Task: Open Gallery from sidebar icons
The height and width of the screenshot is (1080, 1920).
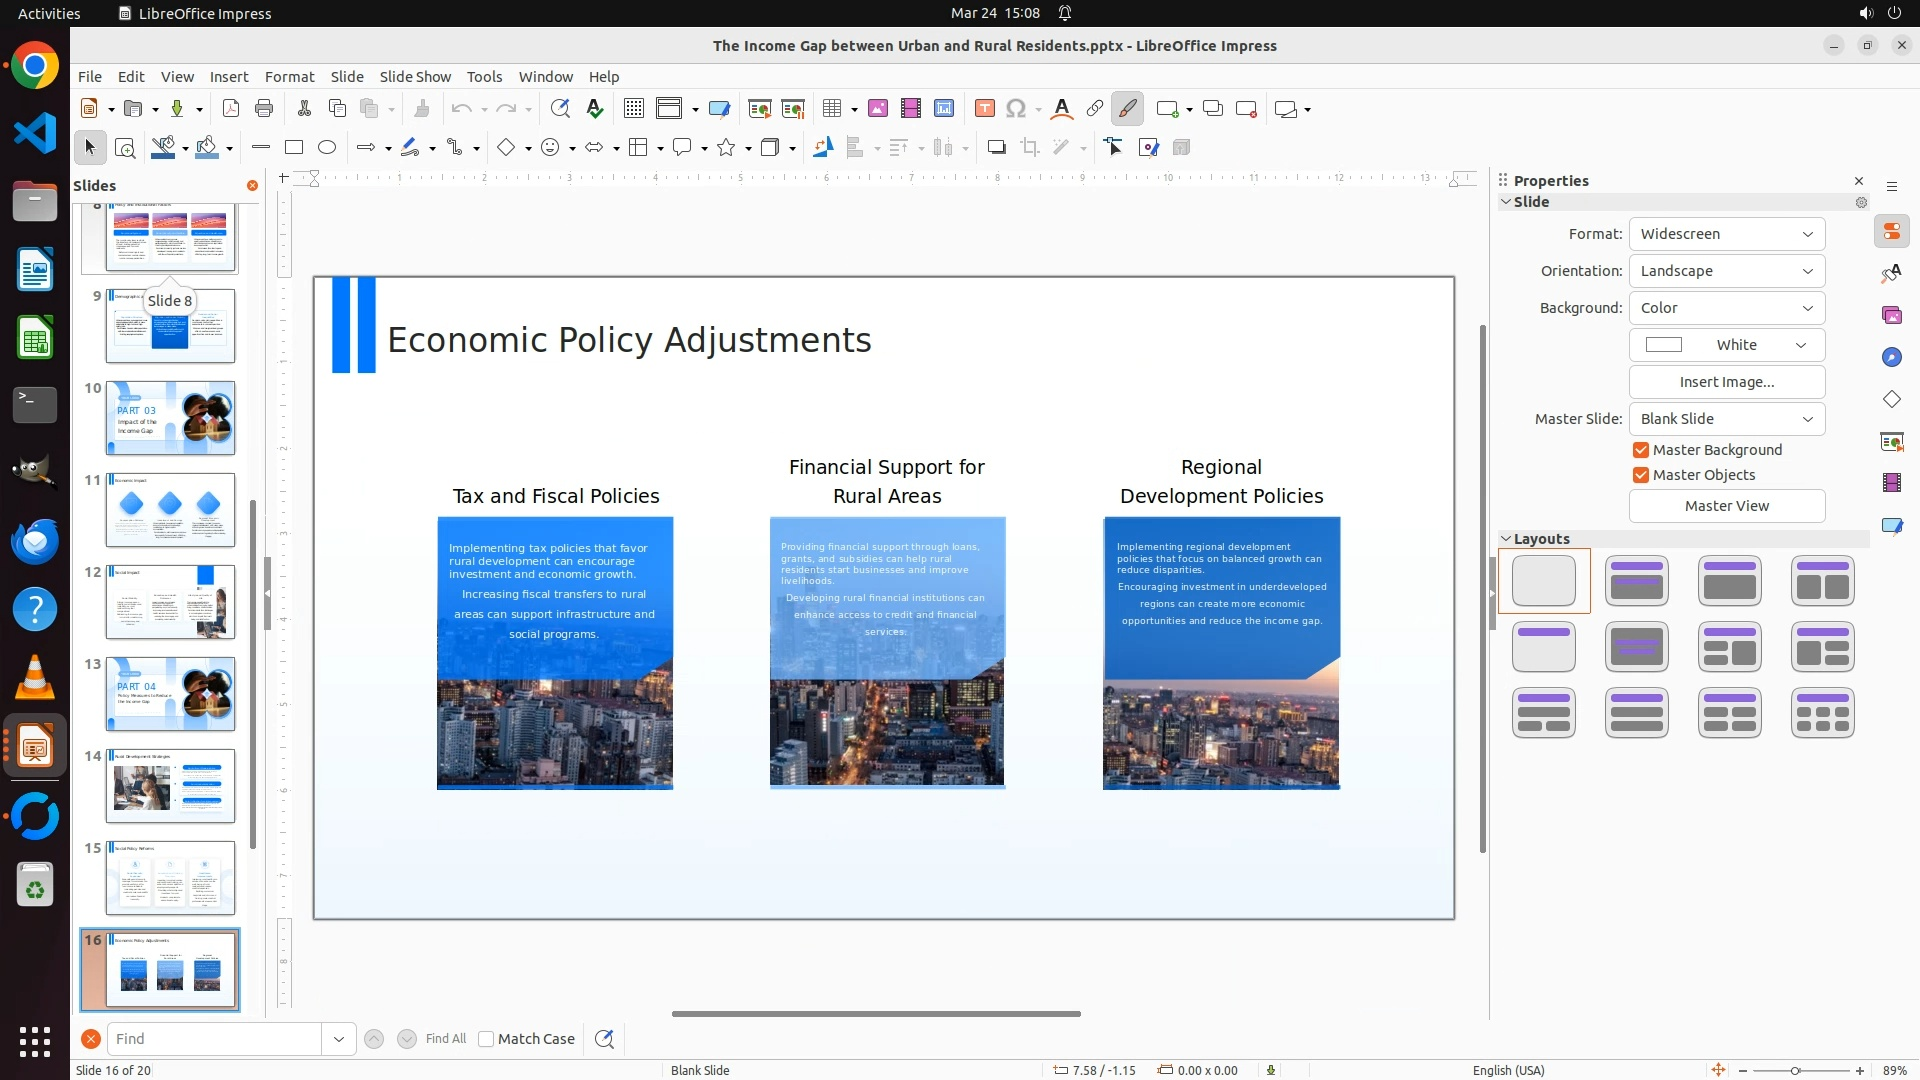Action: tap(1891, 315)
